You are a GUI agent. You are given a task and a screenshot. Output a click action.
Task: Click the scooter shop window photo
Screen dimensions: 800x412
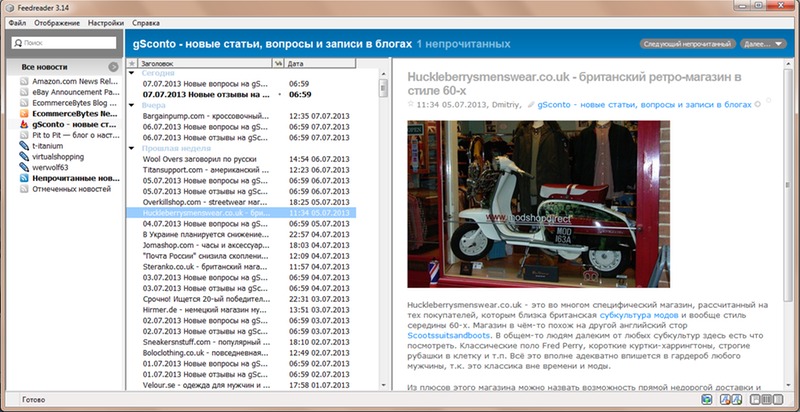(538, 204)
